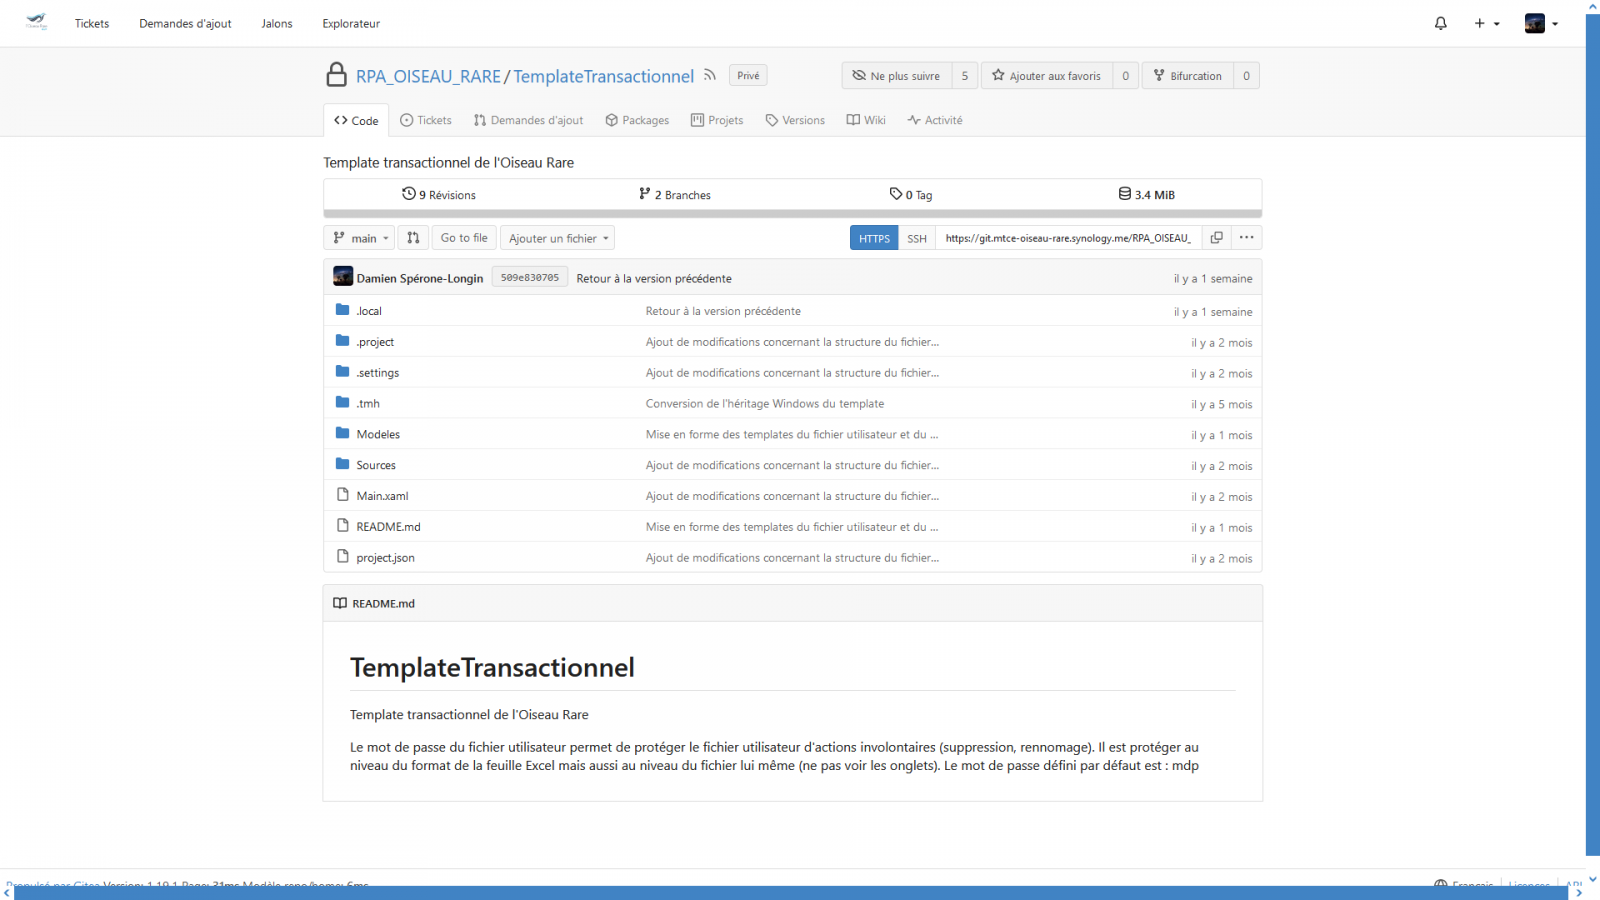Click the language statistics bar below Révisions
The height and width of the screenshot is (900, 1600).
tap(792, 213)
